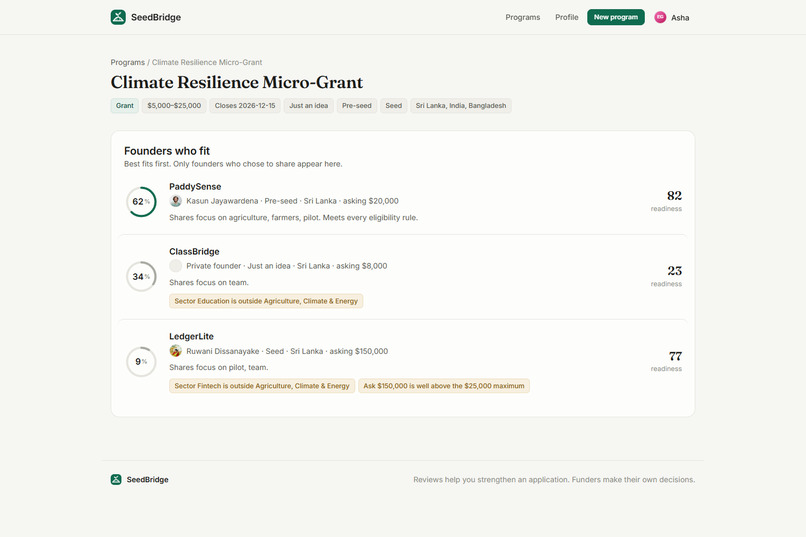Viewport: 806px width, 537px height.
Task: Click the Seed stage tag
Action: (394, 105)
